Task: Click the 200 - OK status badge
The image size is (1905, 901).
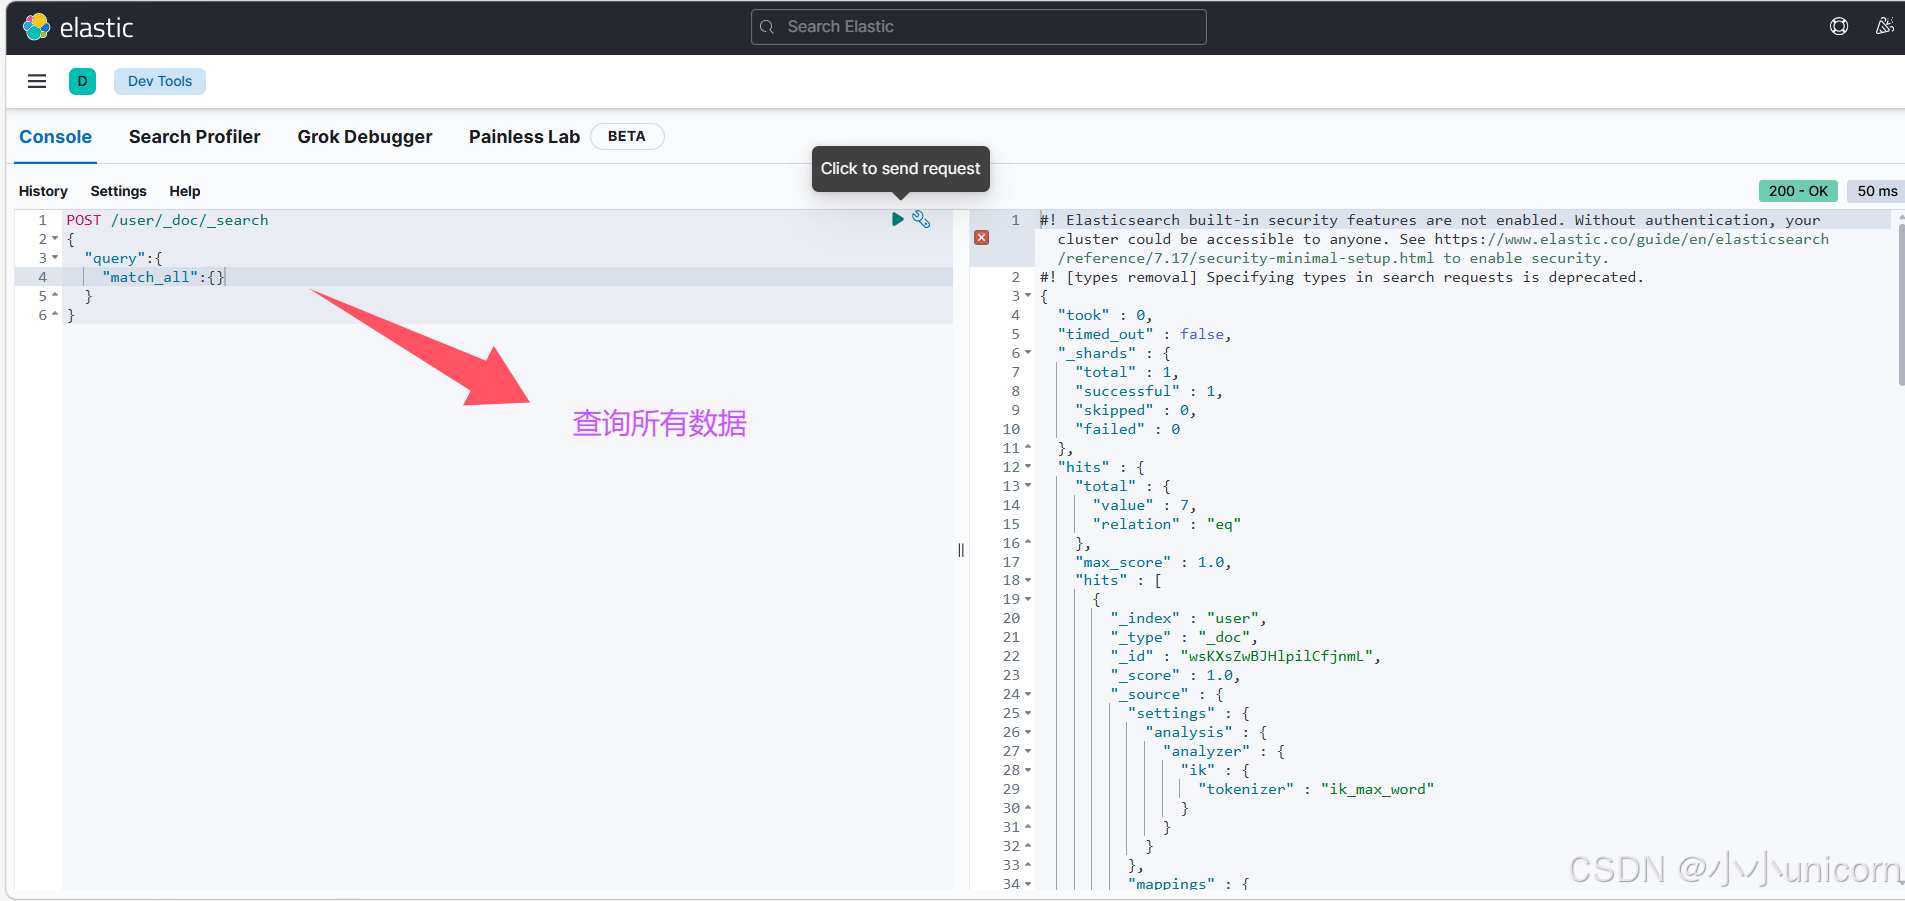Action: click(x=1798, y=191)
